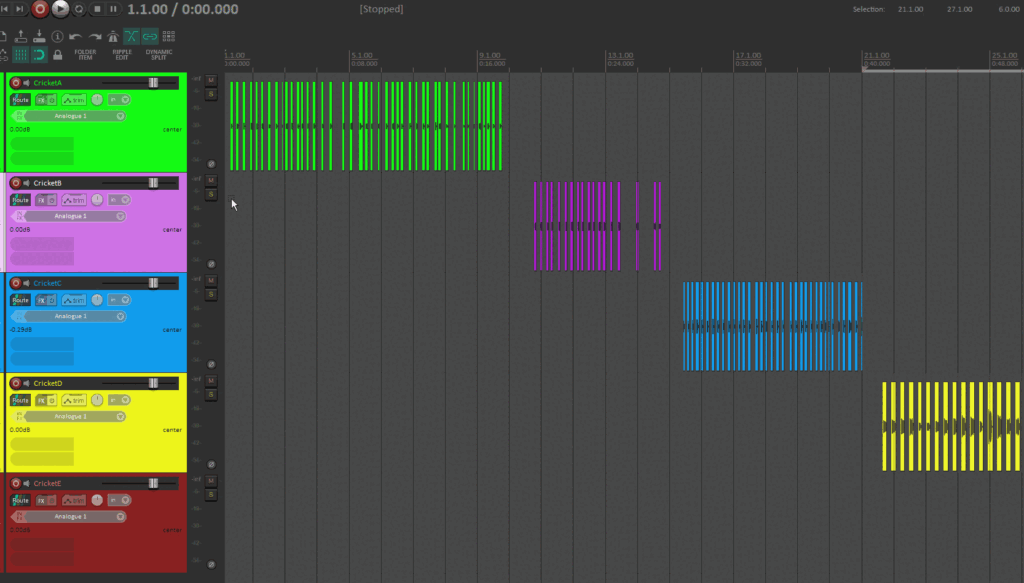The width and height of the screenshot is (1024, 583).
Task: Click the Ripple Edit toolbar button
Action: pyautogui.click(x=122, y=54)
